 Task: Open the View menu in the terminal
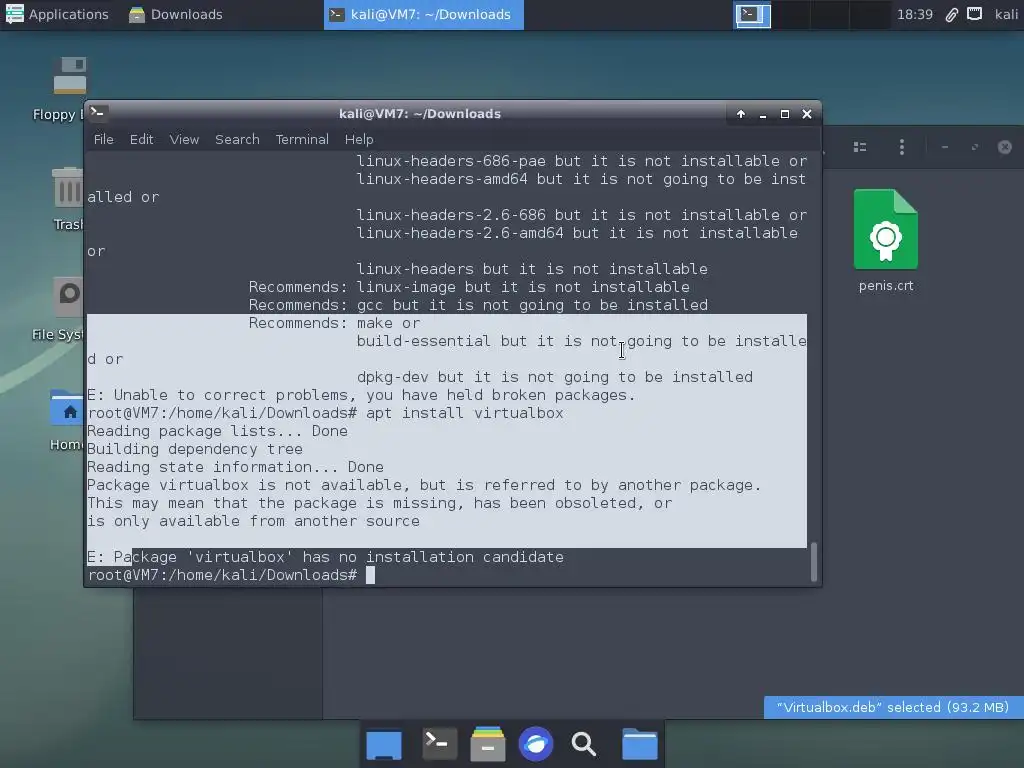(184, 139)
